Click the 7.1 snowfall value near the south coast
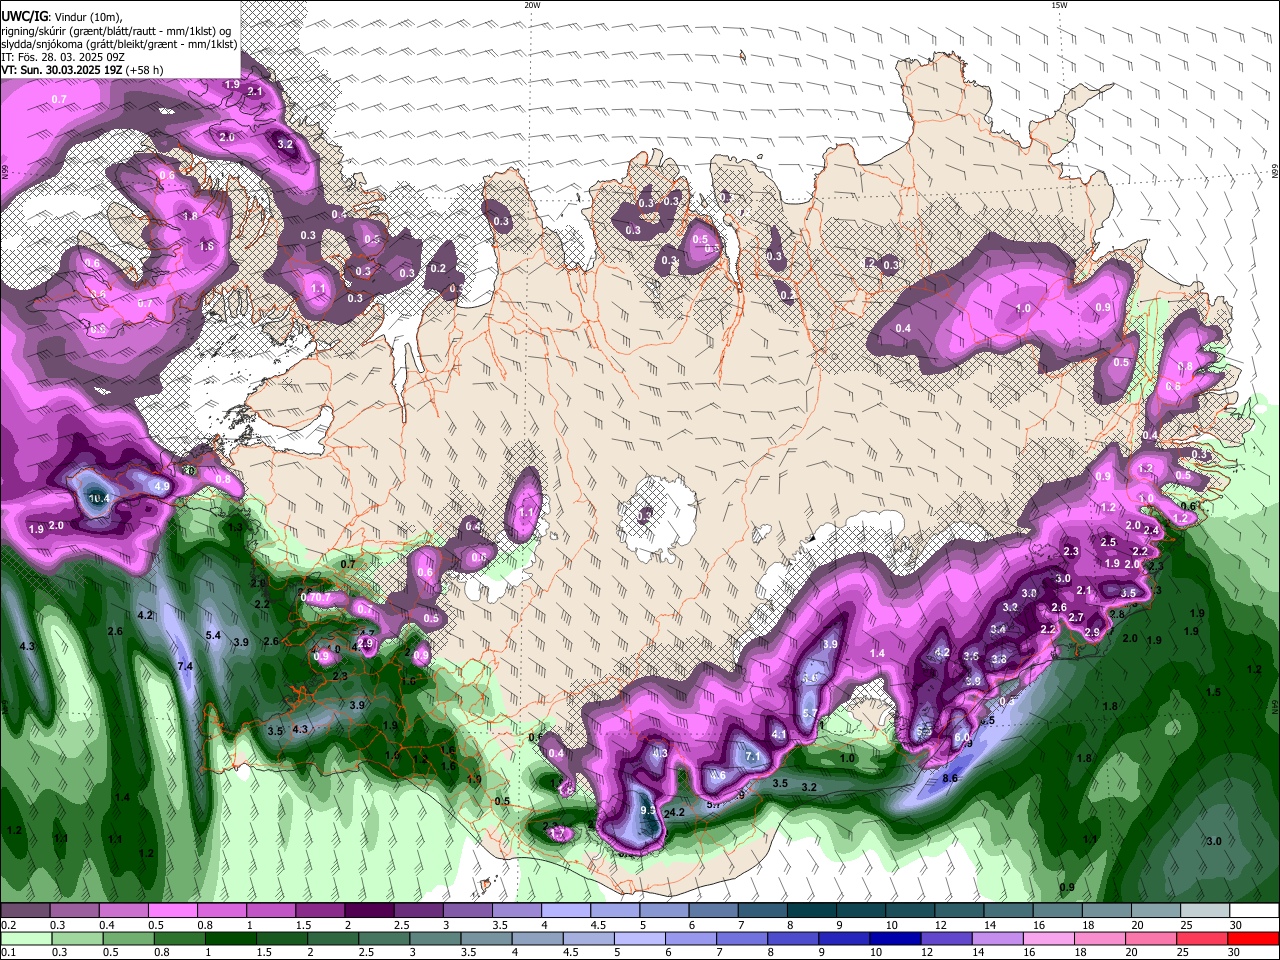The image size is (1280, 960). pos(753,757)
